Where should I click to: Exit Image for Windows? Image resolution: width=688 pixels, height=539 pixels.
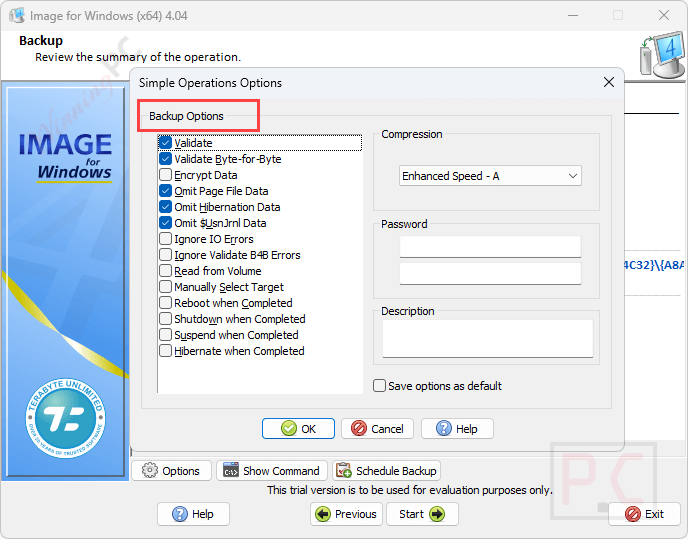(x=644, y=514)
